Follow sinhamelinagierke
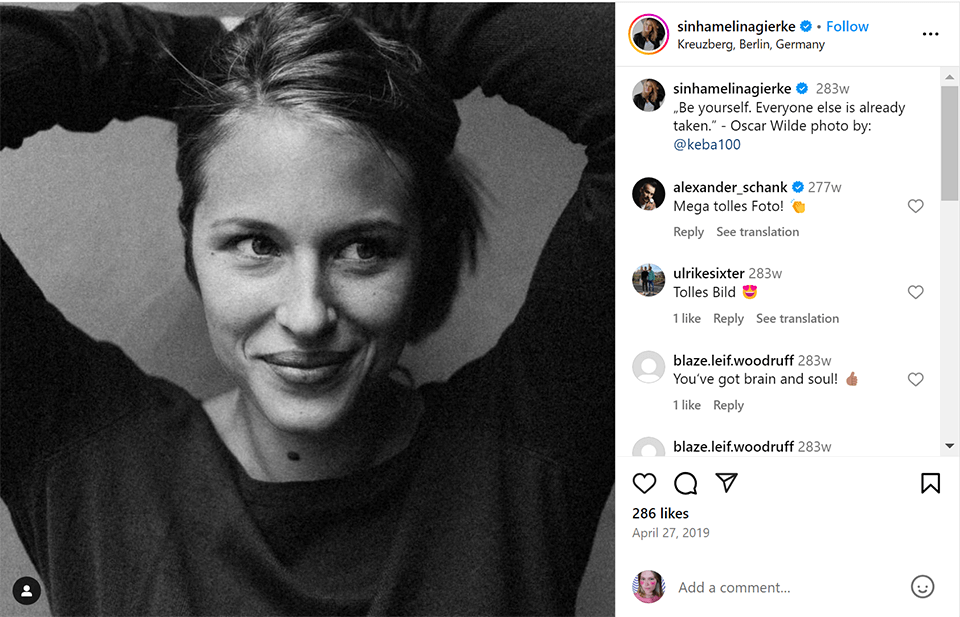This screenshot has height=617, width=960. [x=847, y=26]
